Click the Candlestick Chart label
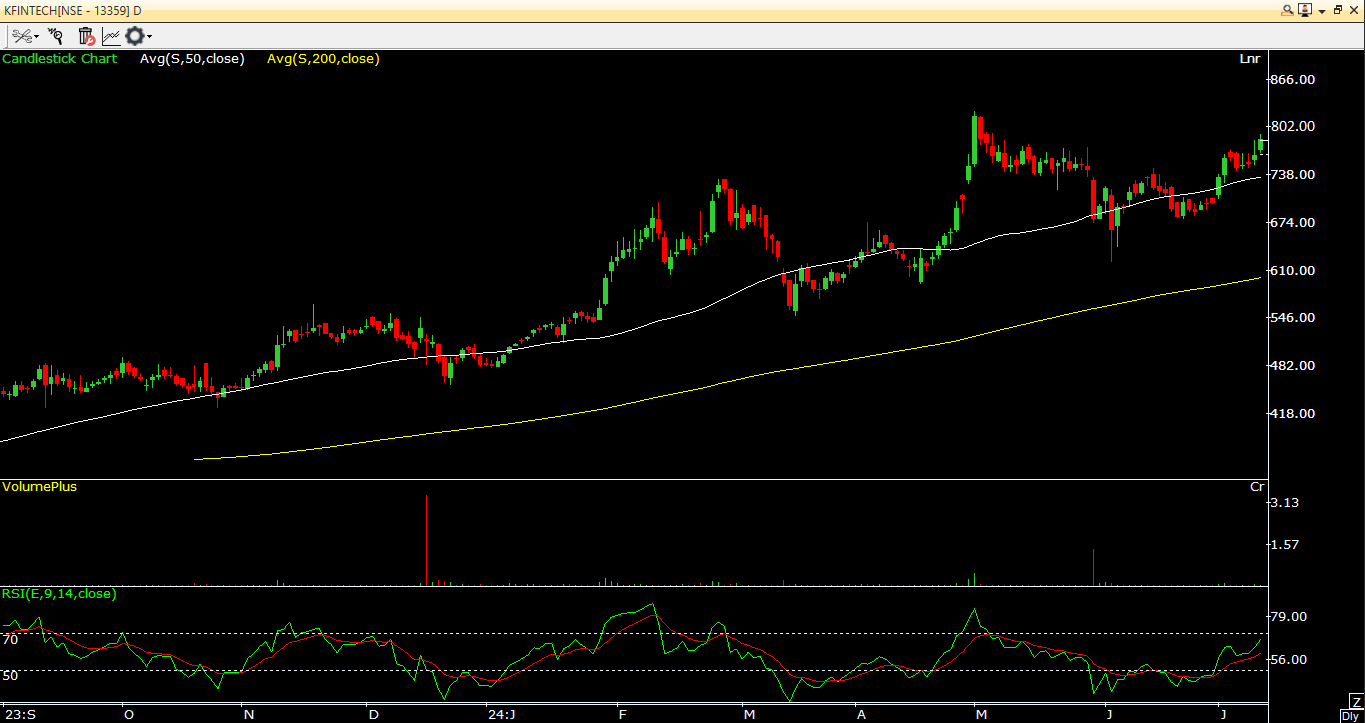The image size is (1365, 723). (60, 59)
